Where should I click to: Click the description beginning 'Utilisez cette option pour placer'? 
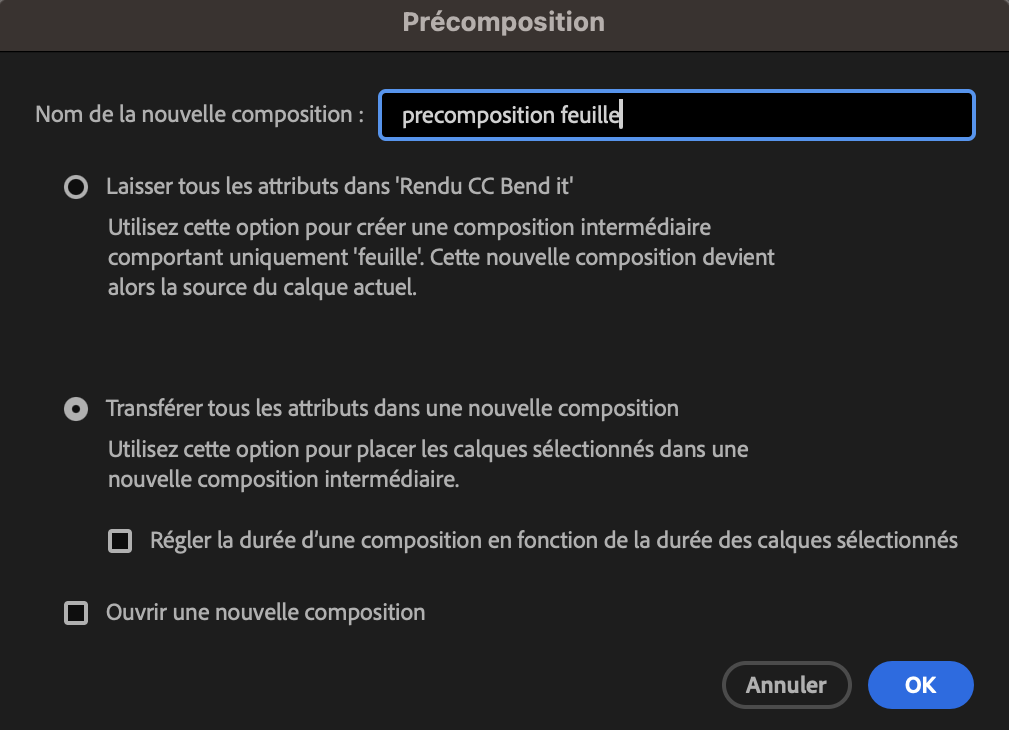pos(428,450)
